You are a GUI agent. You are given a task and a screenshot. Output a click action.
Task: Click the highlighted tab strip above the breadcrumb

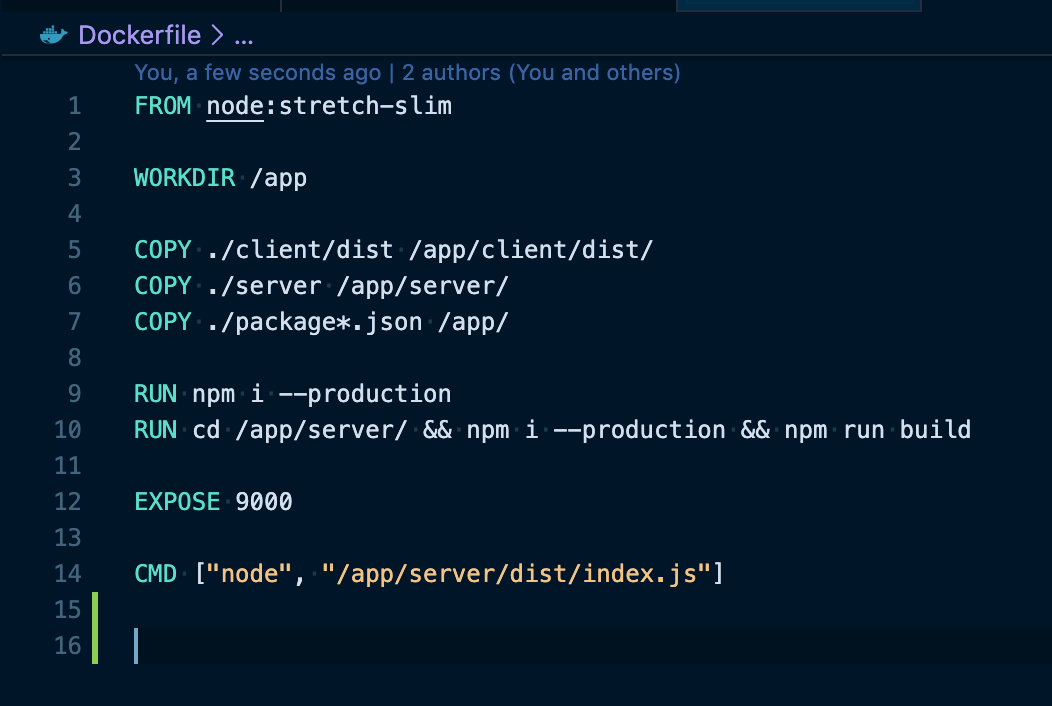(x=800, y=5)
